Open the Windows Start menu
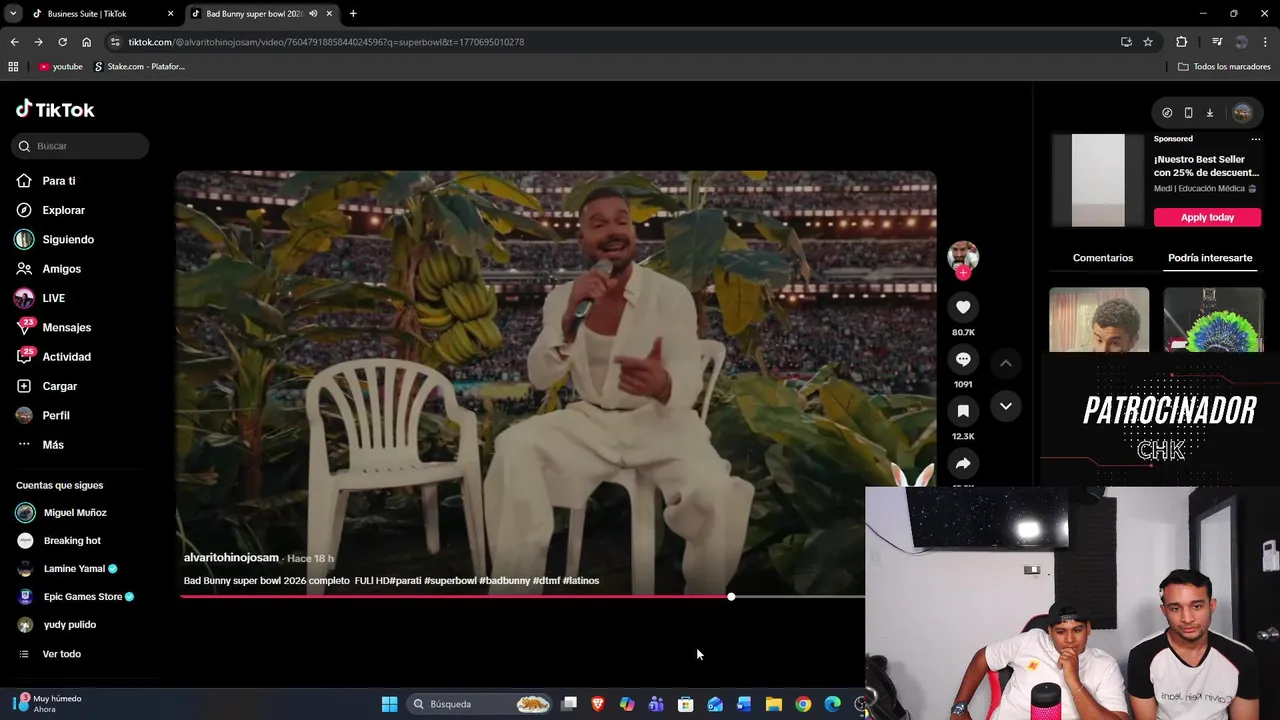 click(390, 704)
